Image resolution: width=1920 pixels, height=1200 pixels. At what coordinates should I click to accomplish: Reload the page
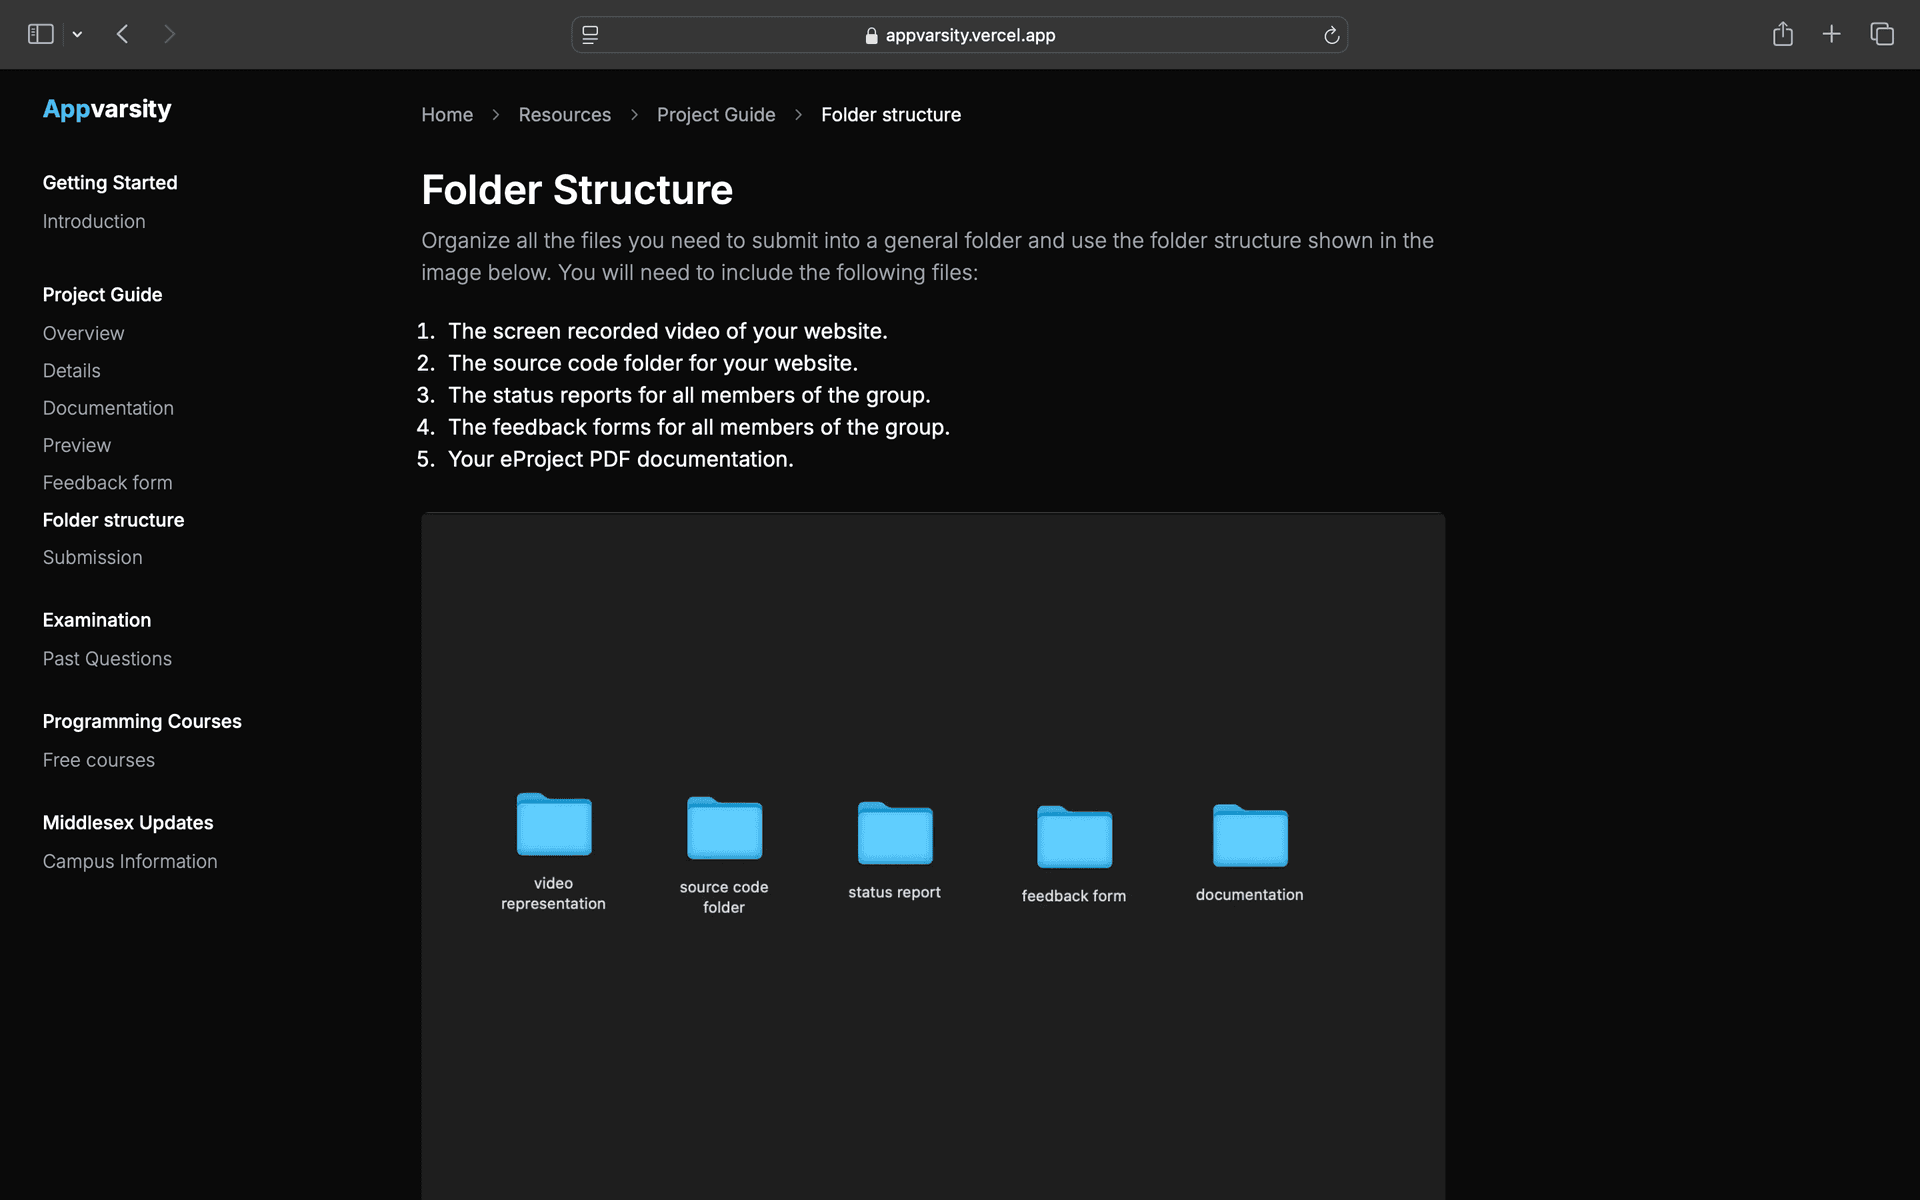[x=1332, y=35]
